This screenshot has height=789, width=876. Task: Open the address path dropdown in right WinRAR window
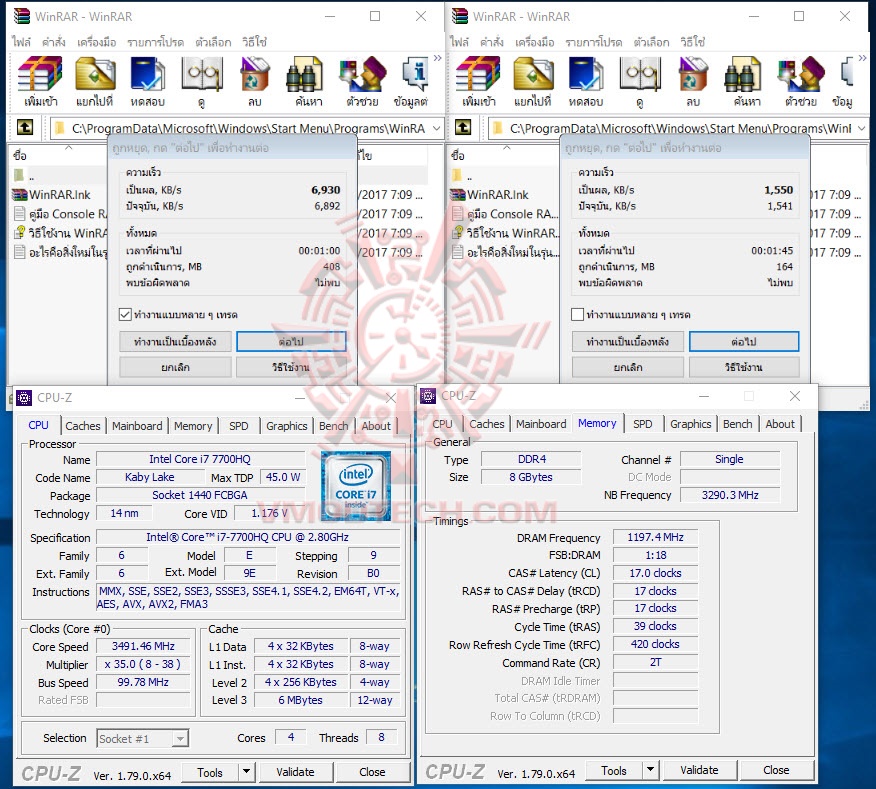861,129
